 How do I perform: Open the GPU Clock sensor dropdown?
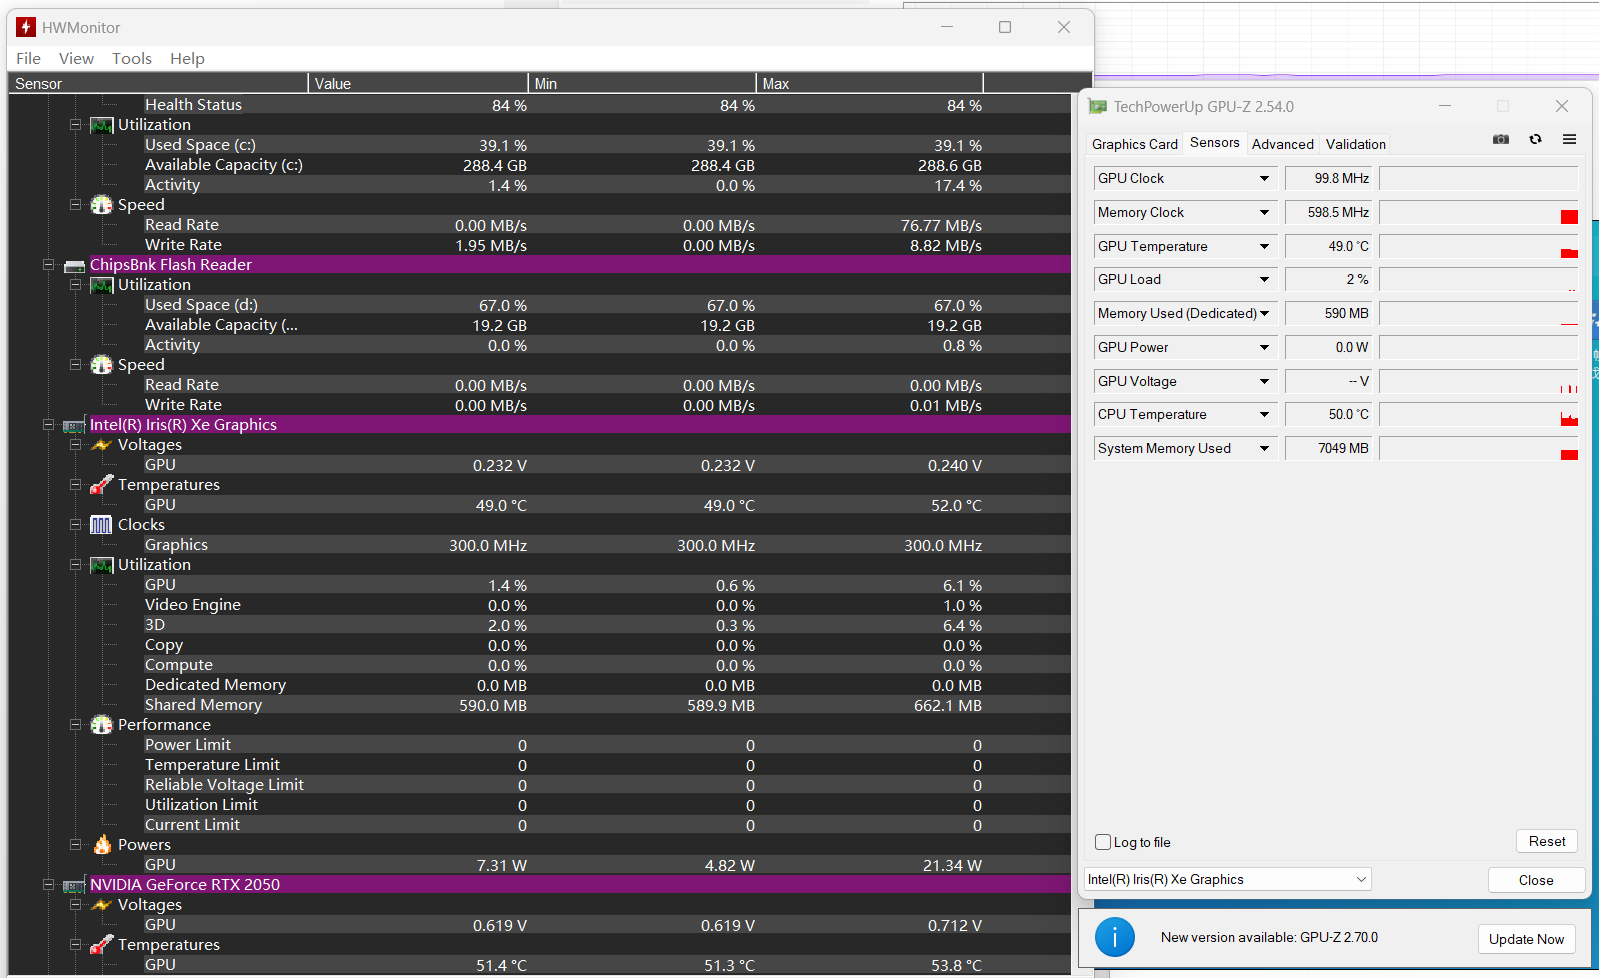pyautogui.click(x=1264, y=179)
